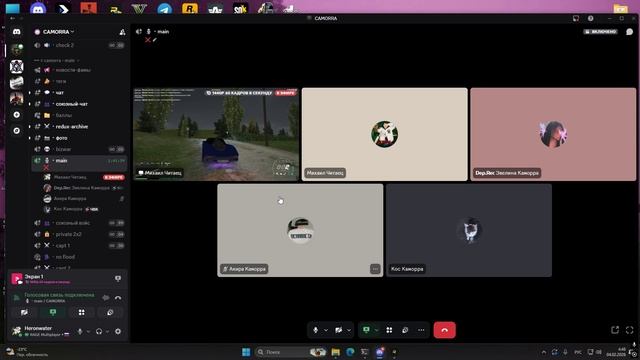Open more options ellipsis in call controls
This screenshot has width=640, height=360.
point(421,330)
